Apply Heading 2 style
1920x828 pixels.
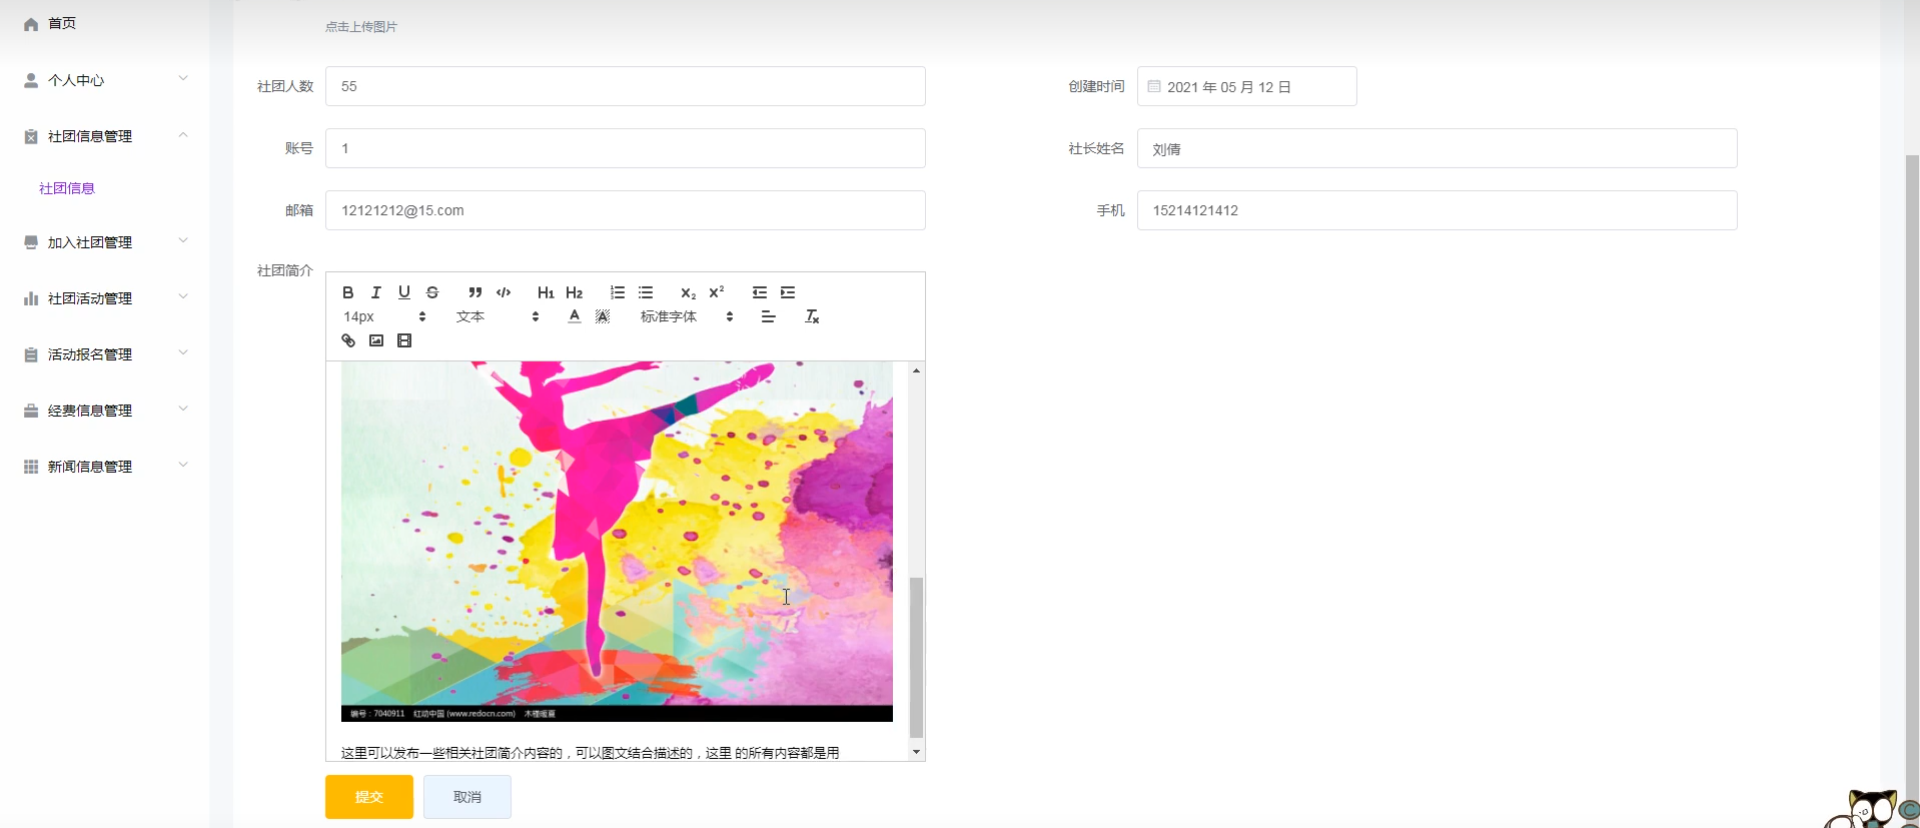point(574,292)
